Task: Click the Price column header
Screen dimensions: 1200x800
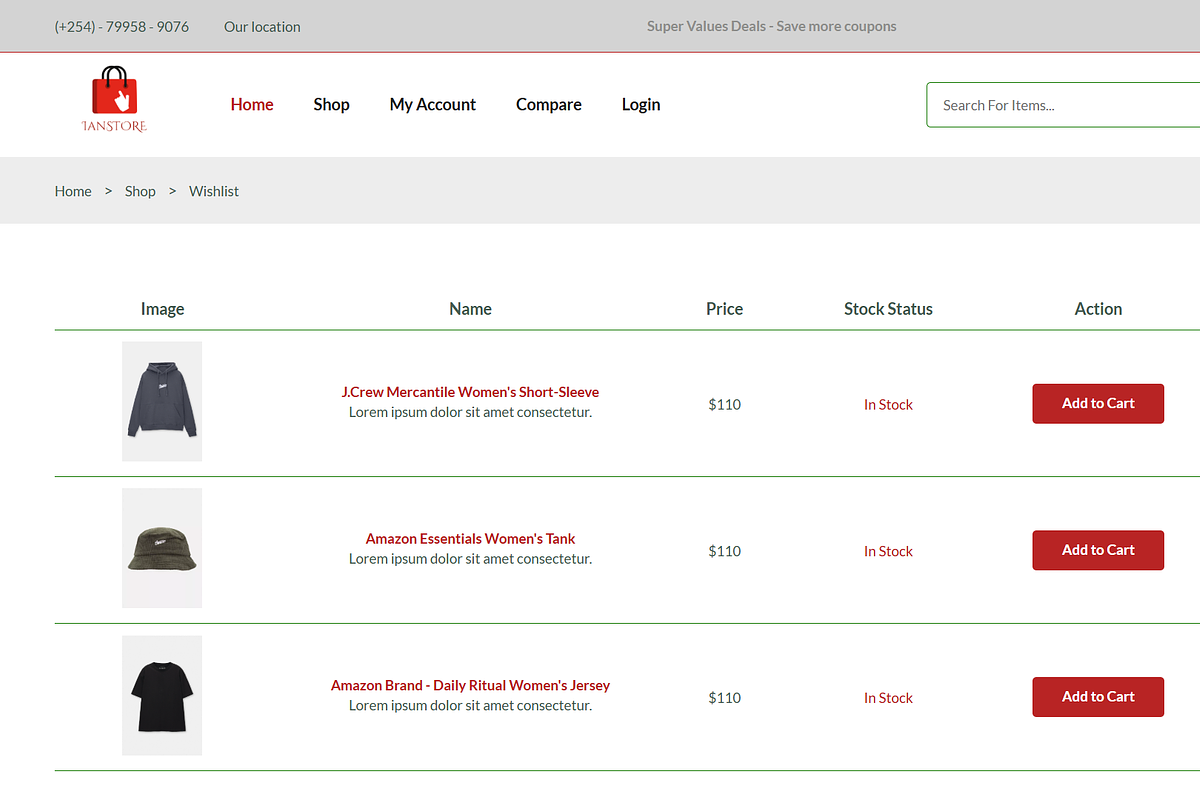Action: point(724,309)
